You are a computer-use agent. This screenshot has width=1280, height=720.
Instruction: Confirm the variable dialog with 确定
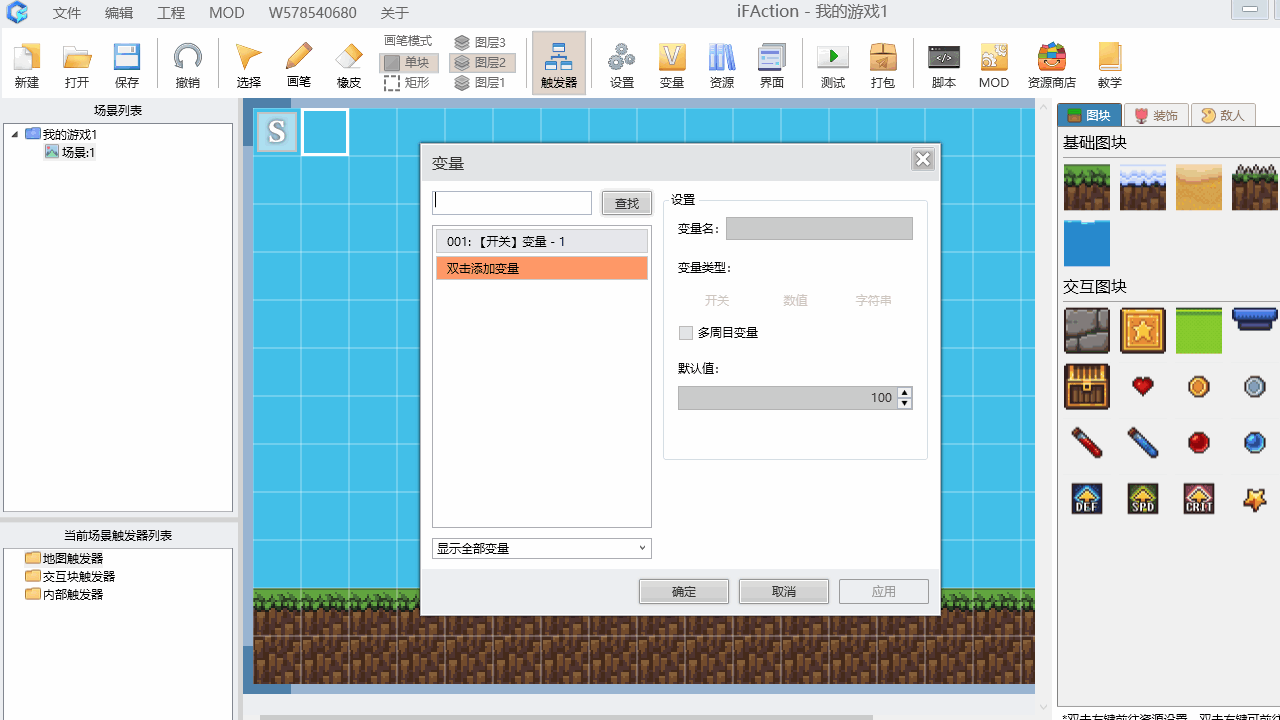pos(683,591)
